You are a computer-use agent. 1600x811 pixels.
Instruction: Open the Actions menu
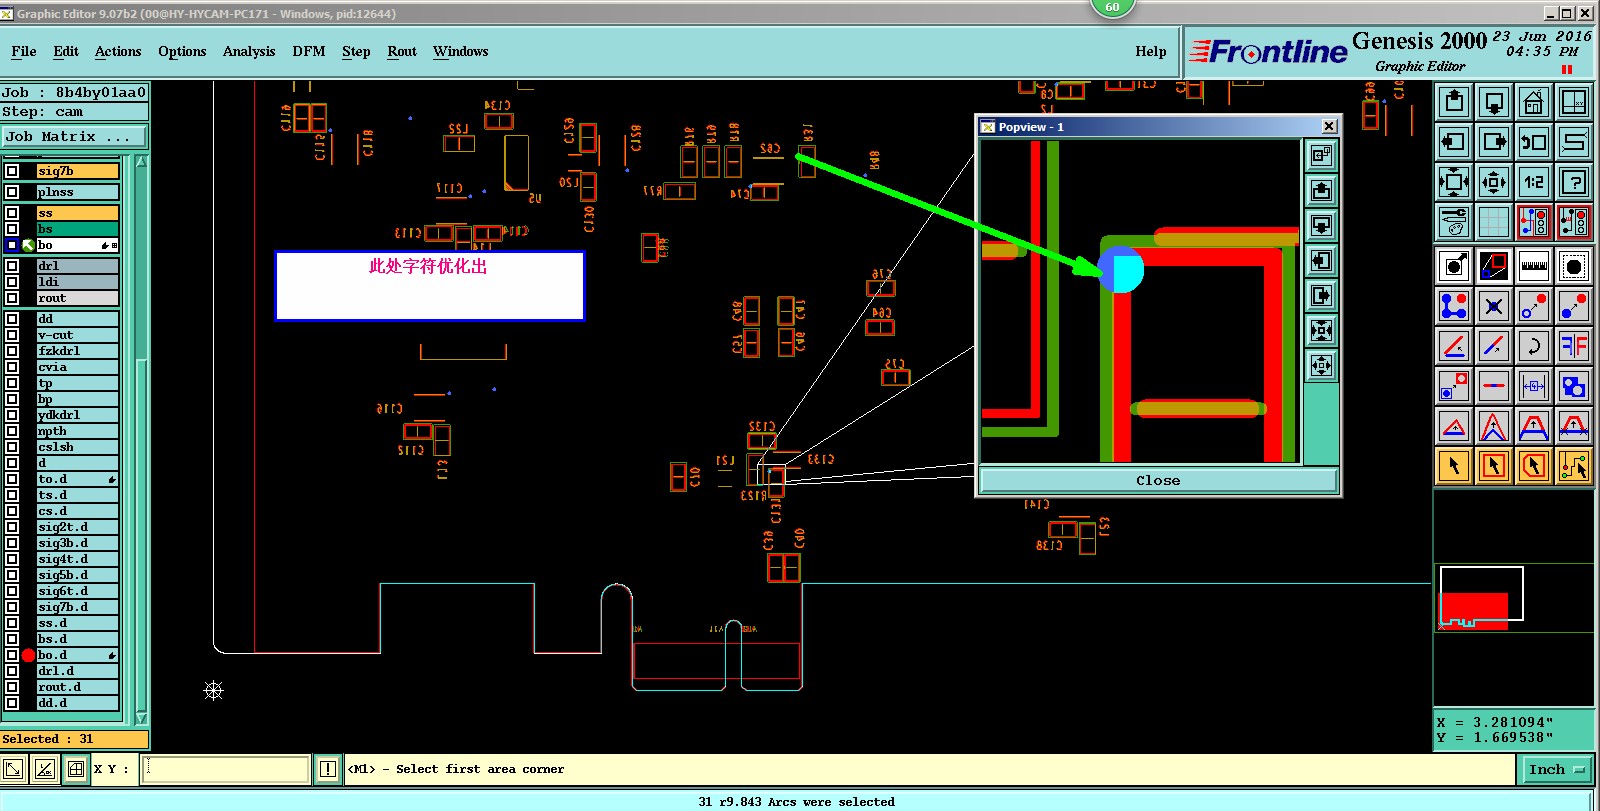pos(118,51)
